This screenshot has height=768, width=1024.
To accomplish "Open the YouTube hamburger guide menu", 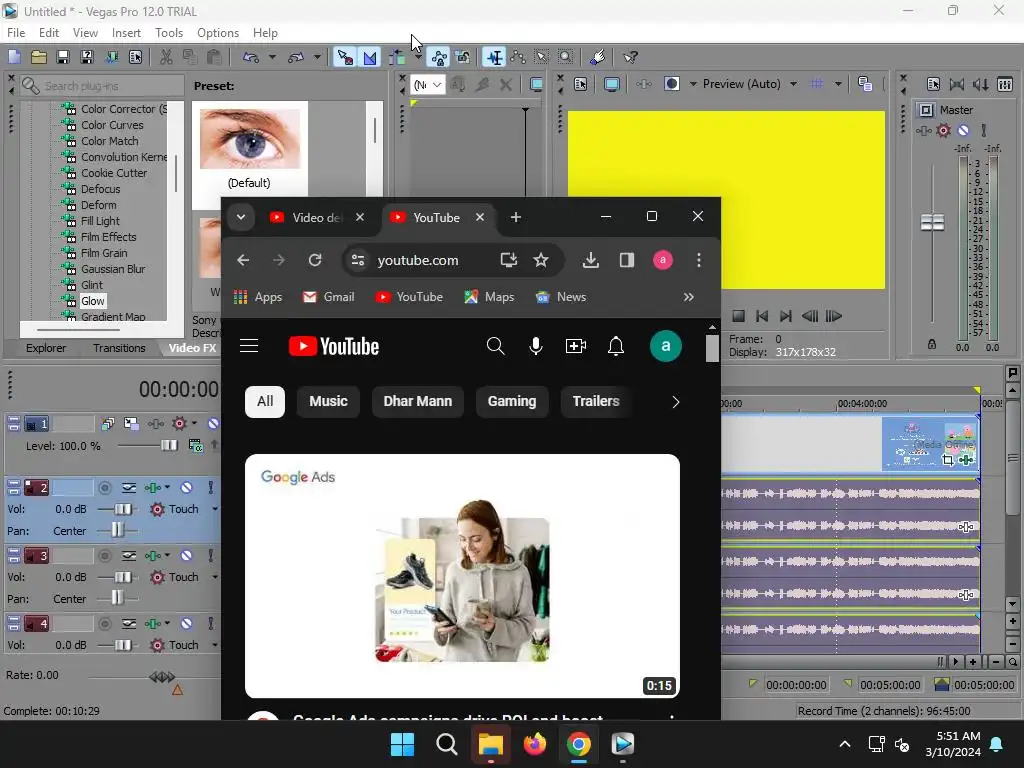I will click(249, 346).
